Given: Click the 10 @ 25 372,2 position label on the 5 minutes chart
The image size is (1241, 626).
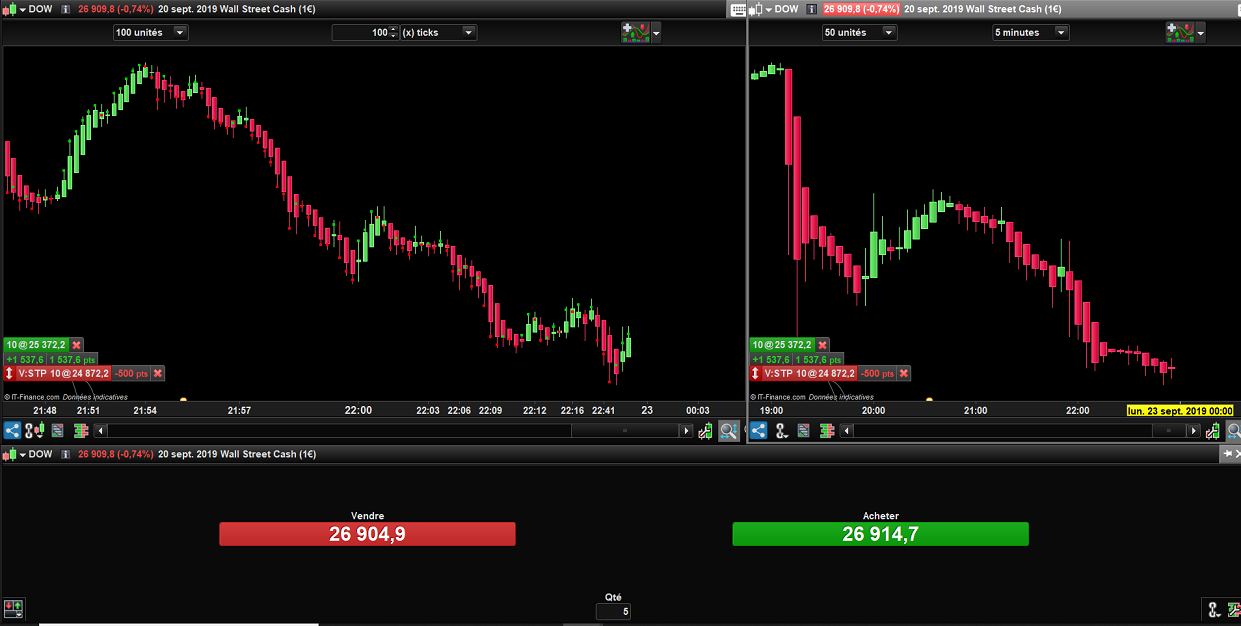Looking at the screenshot, I should pyautogui.click(x=783, y=344).
